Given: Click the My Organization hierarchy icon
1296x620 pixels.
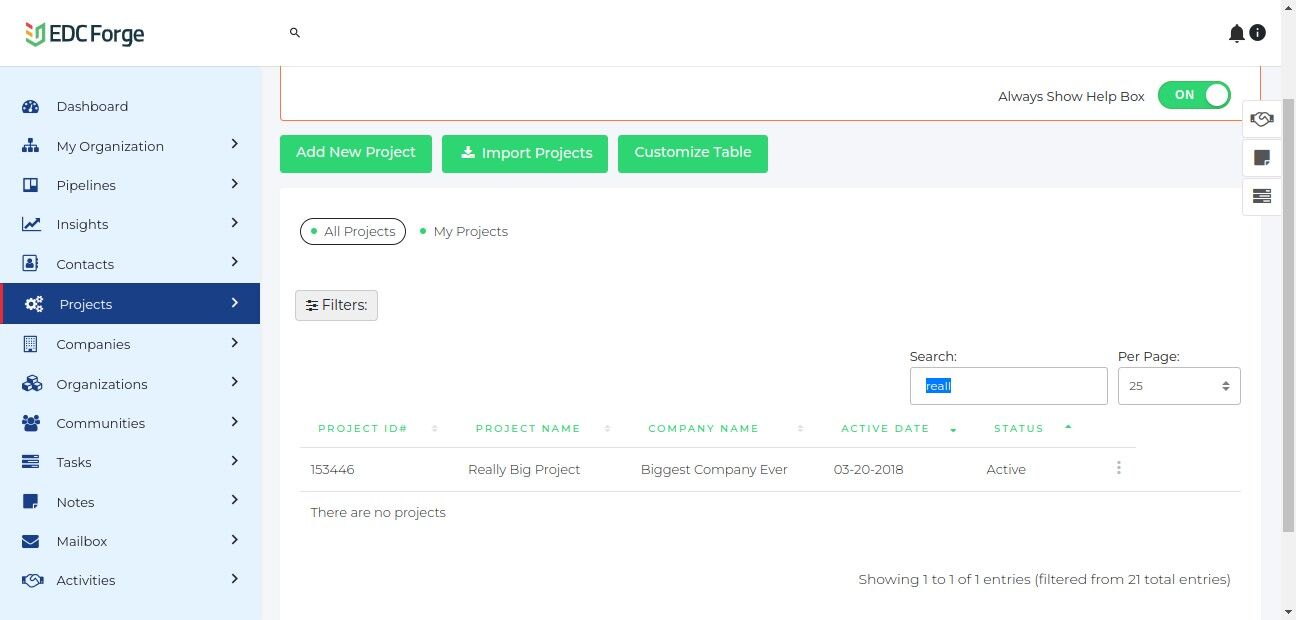Looking at the screenshot, I should click(x=30, y=146).
